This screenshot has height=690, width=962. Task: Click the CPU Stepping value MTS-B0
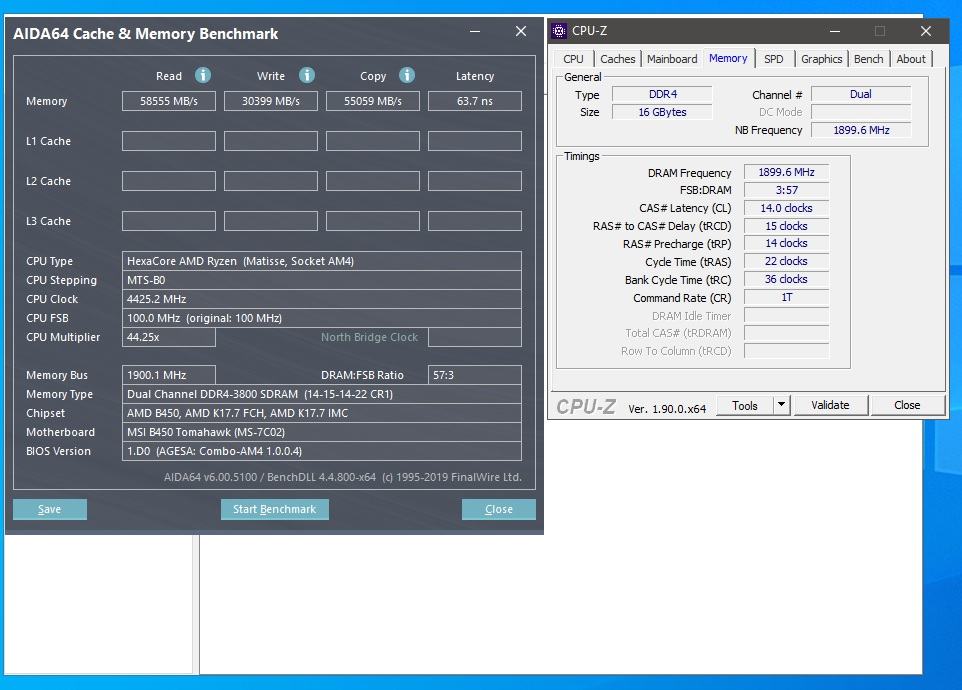pyautogui.click(x=321, y=280)
